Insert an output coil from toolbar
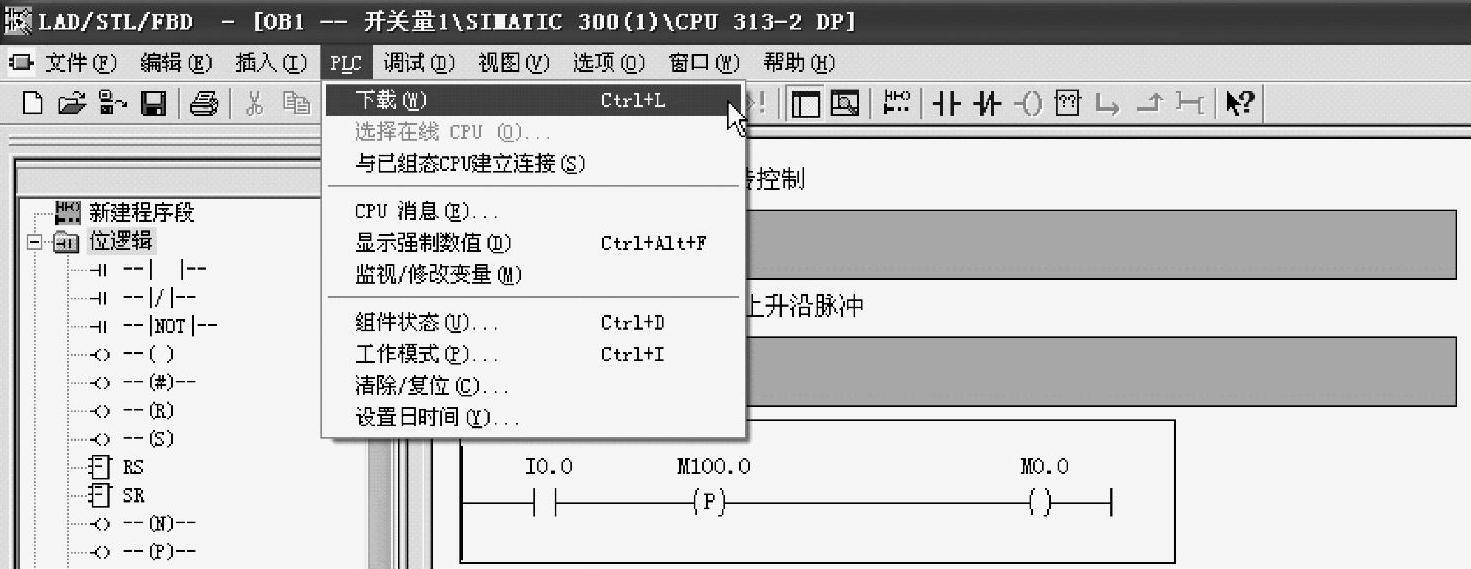 [x=1028, y=103]
